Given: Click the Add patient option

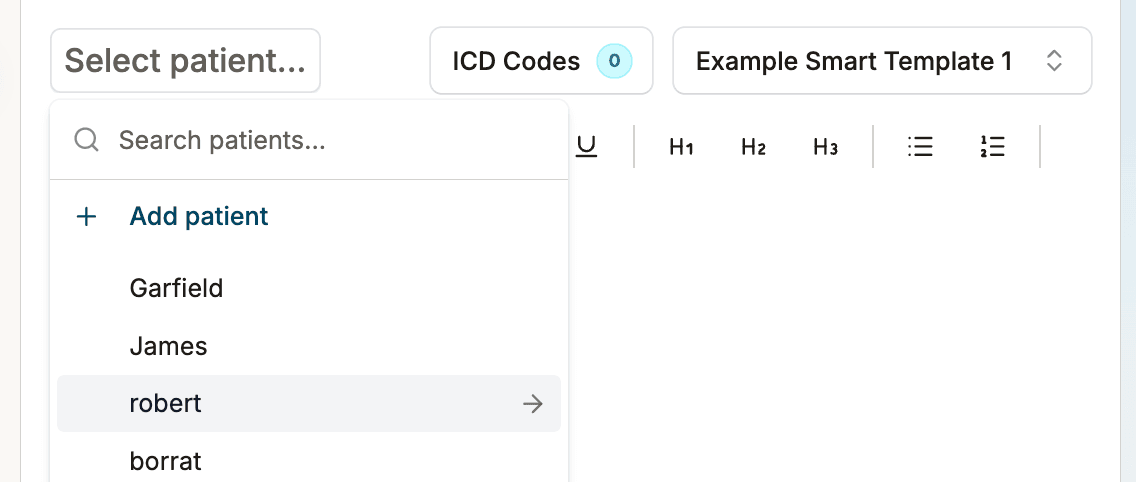Looking at the screenshot, I should pos(199,216).
